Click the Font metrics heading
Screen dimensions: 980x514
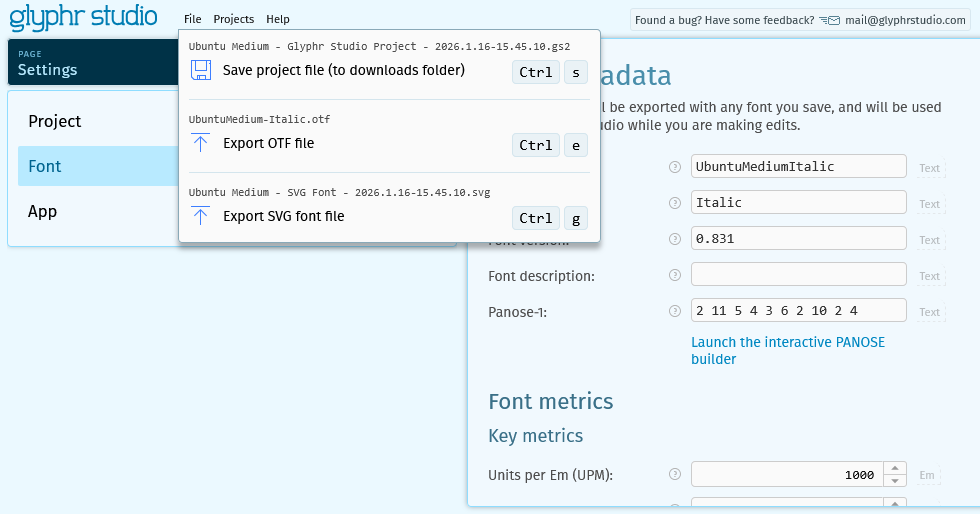pos(551,401)
